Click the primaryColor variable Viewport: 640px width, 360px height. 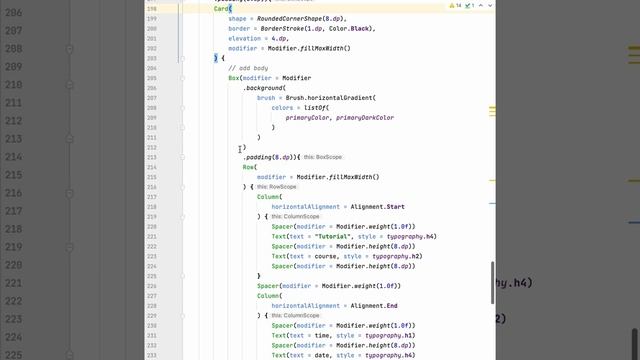(307, 118)
